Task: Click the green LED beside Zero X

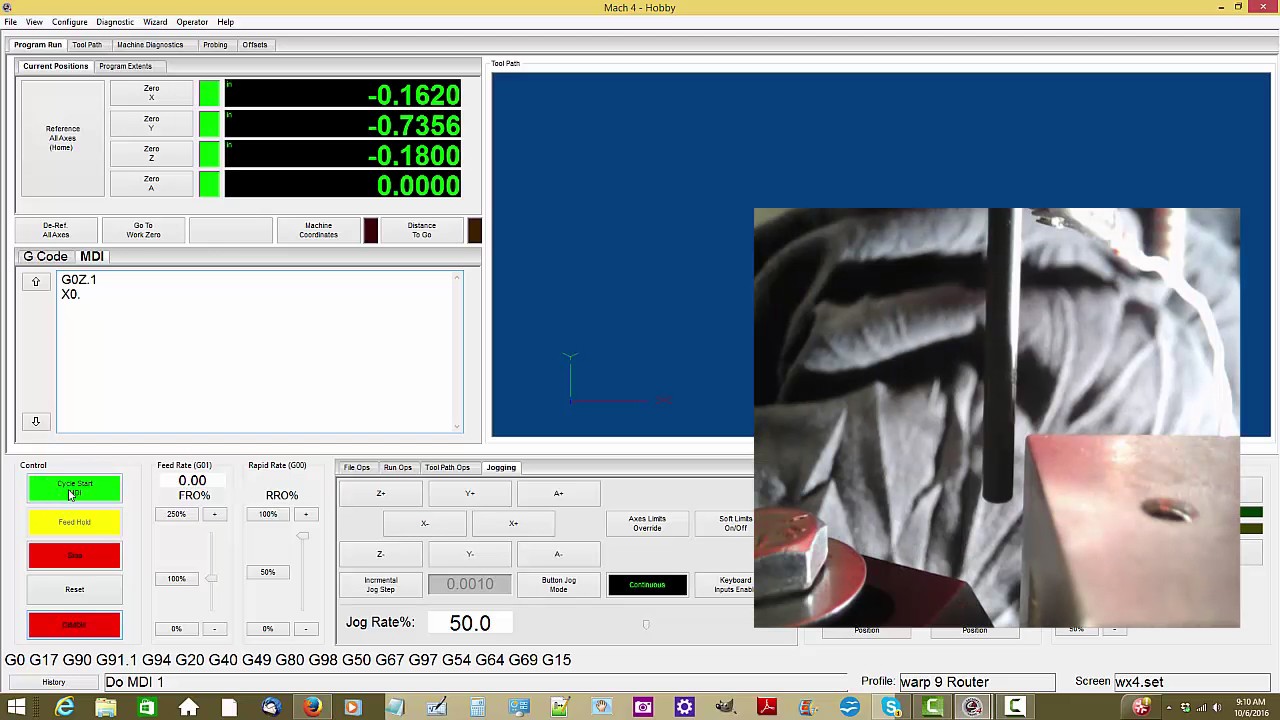Action: tap(209, 94)
